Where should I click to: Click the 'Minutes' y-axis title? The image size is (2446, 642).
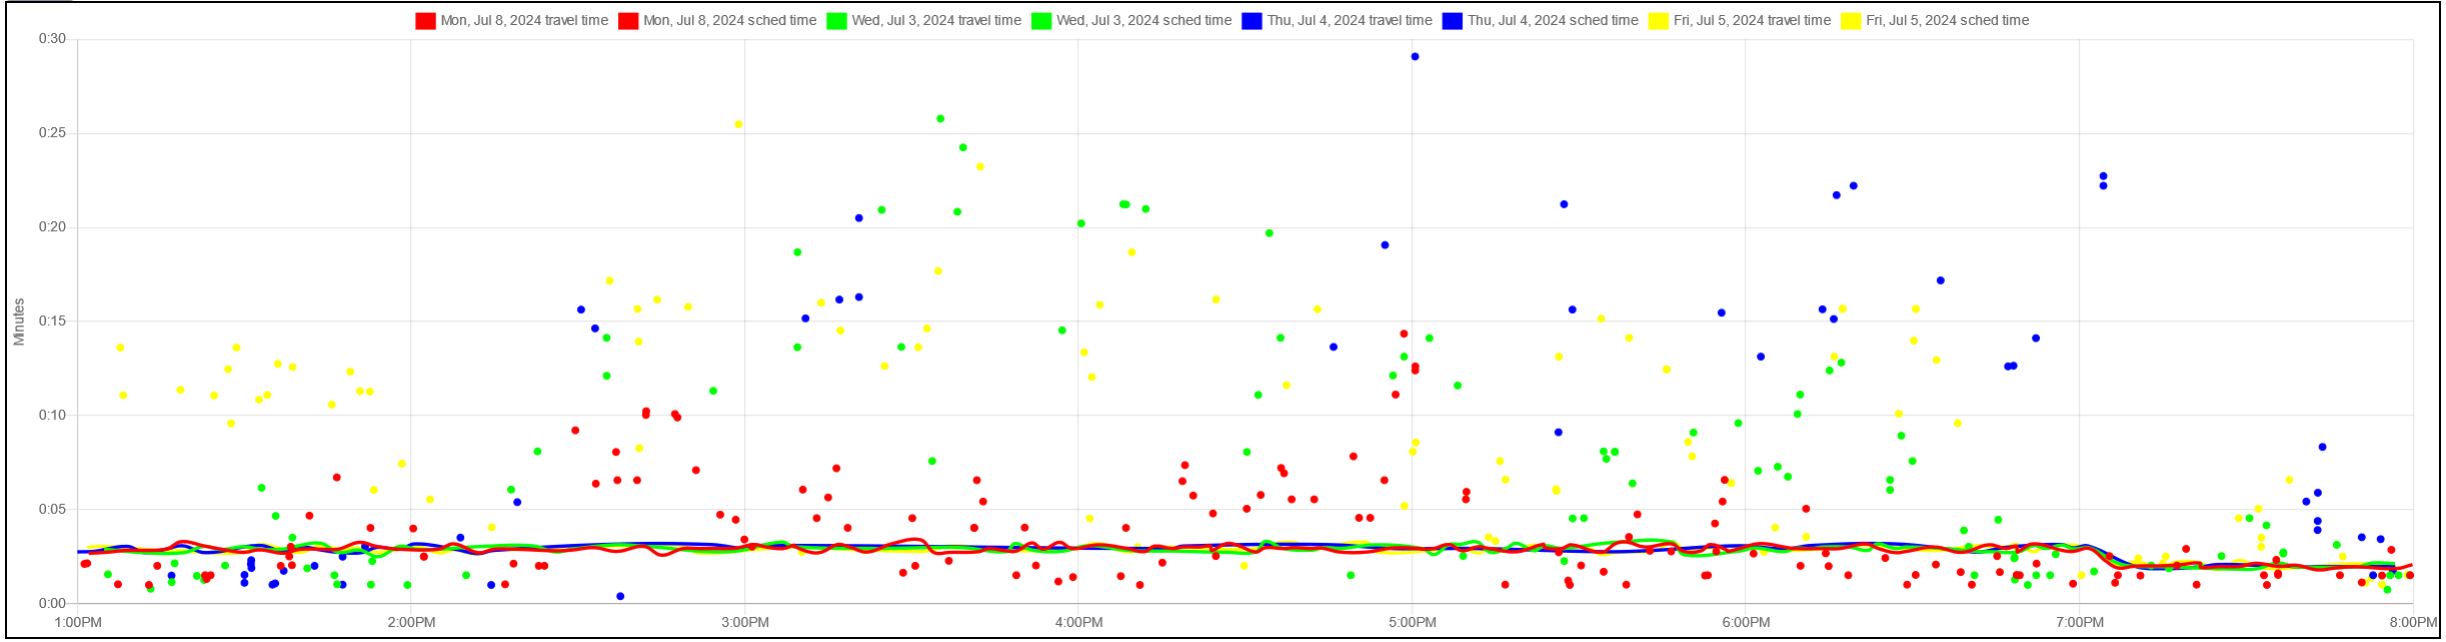point(19,322)
